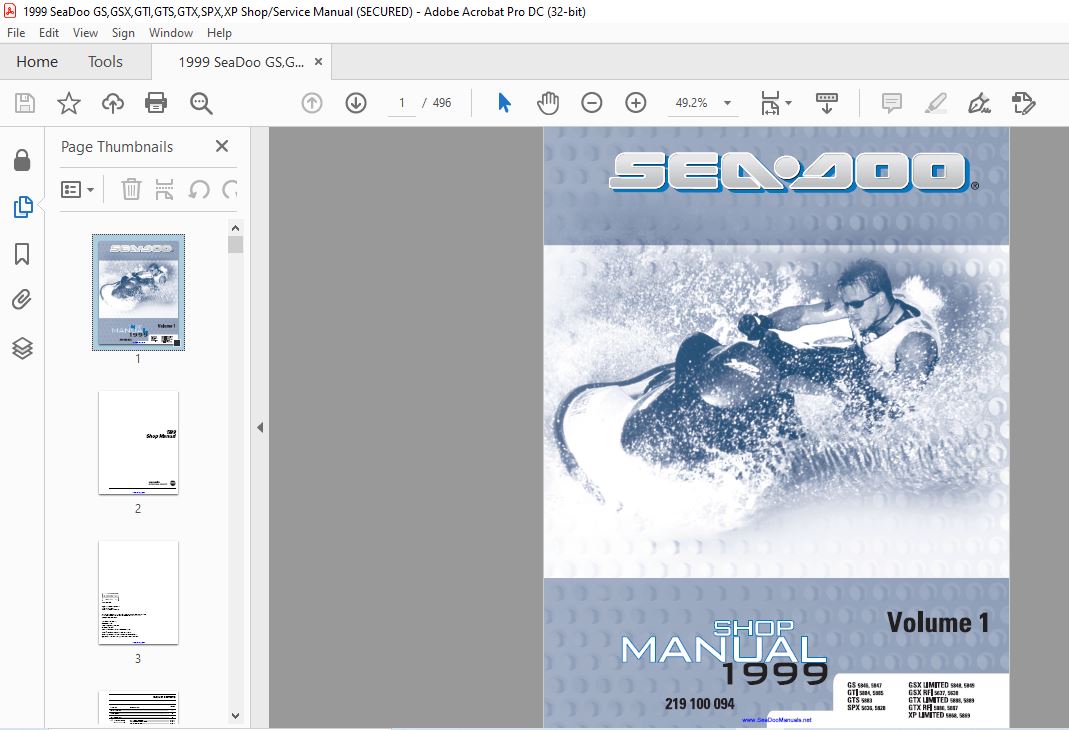This screenshot has width=1069, height=730.
Task: Activate the Hand pan tool
Action: (548, 103)
